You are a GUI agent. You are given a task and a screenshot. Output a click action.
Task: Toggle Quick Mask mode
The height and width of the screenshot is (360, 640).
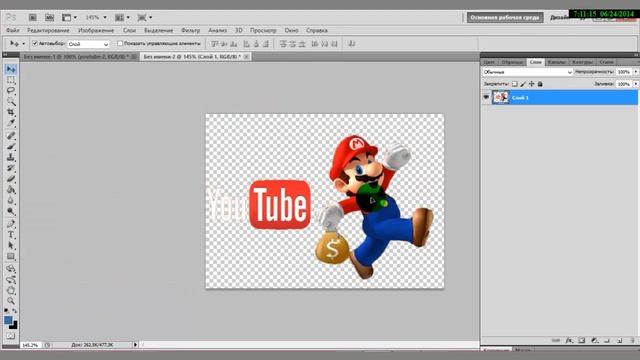pos(11,336)
